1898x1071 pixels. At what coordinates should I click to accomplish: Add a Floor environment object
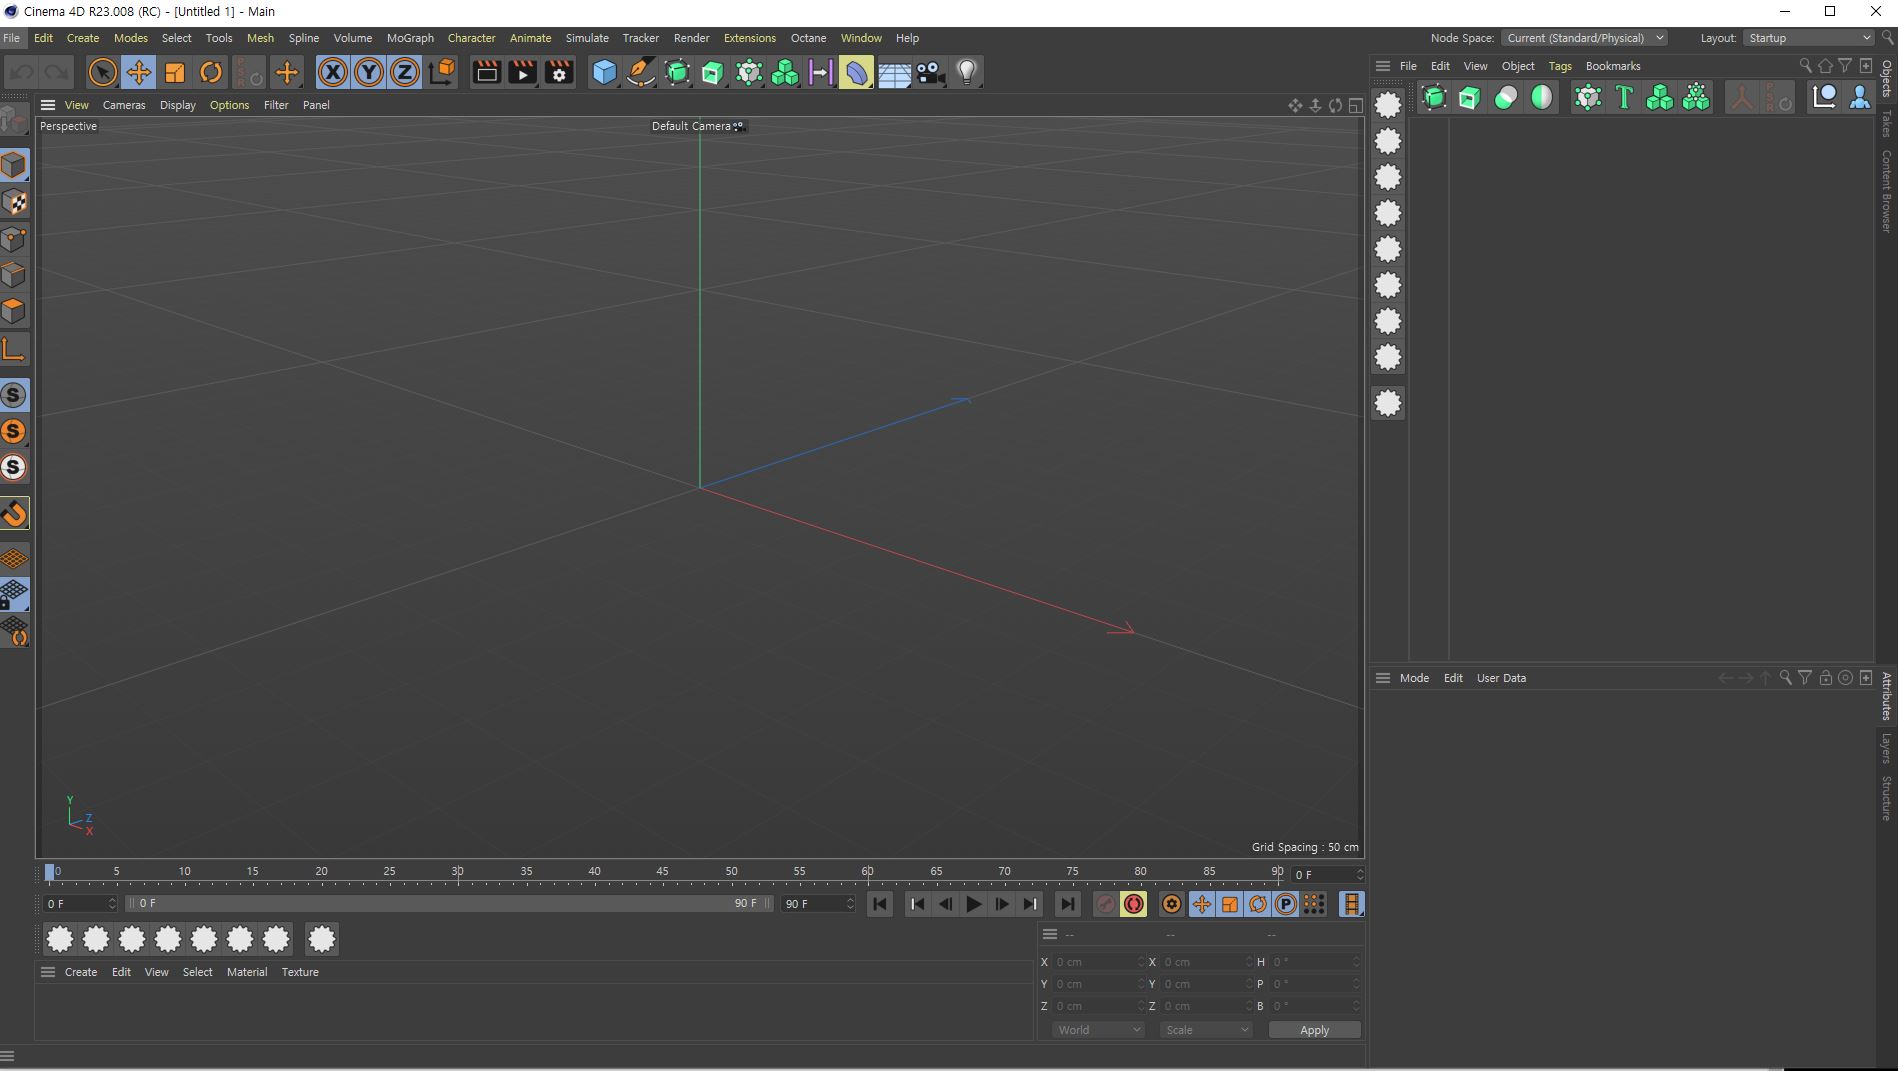(894, 72)
